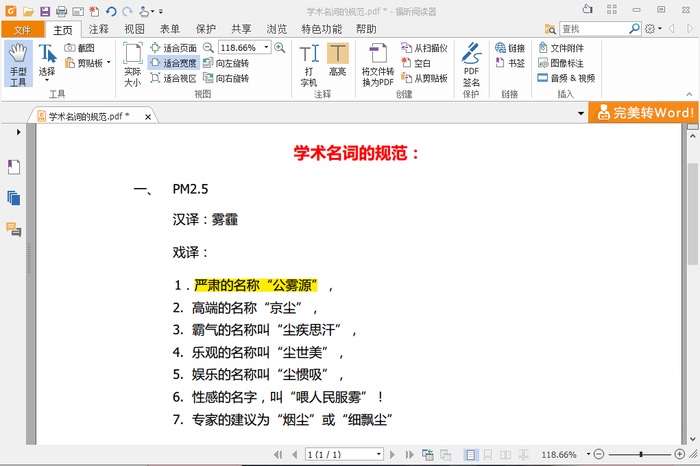The height and width of the screenshot is (466, 700).
Task: Open the PDF Sign tool (PDF签名)
Action: [471, 65]
